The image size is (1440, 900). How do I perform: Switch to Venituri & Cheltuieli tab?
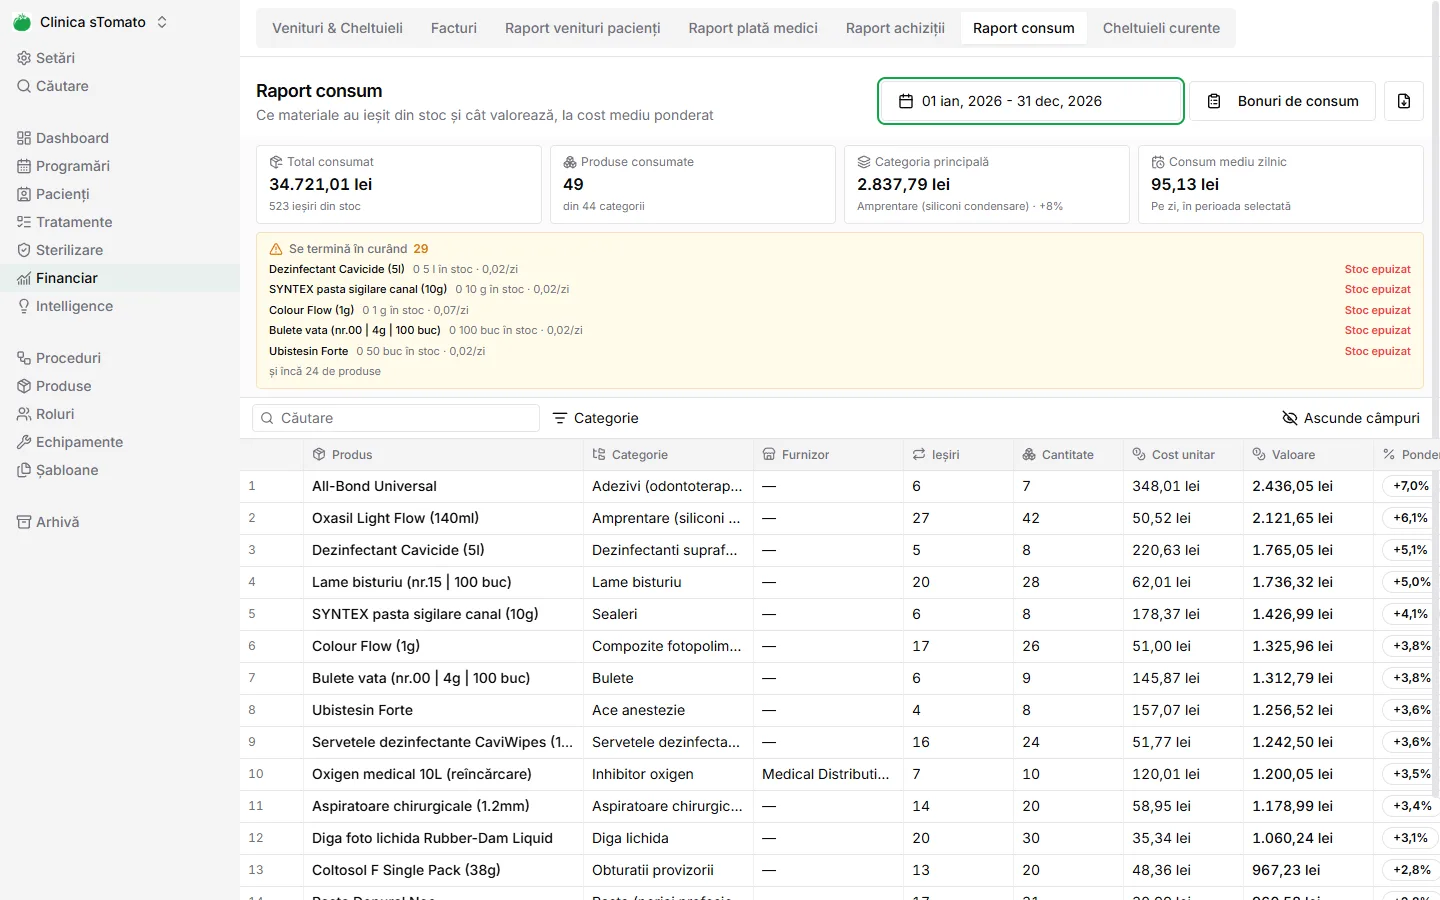pos(337,28)
